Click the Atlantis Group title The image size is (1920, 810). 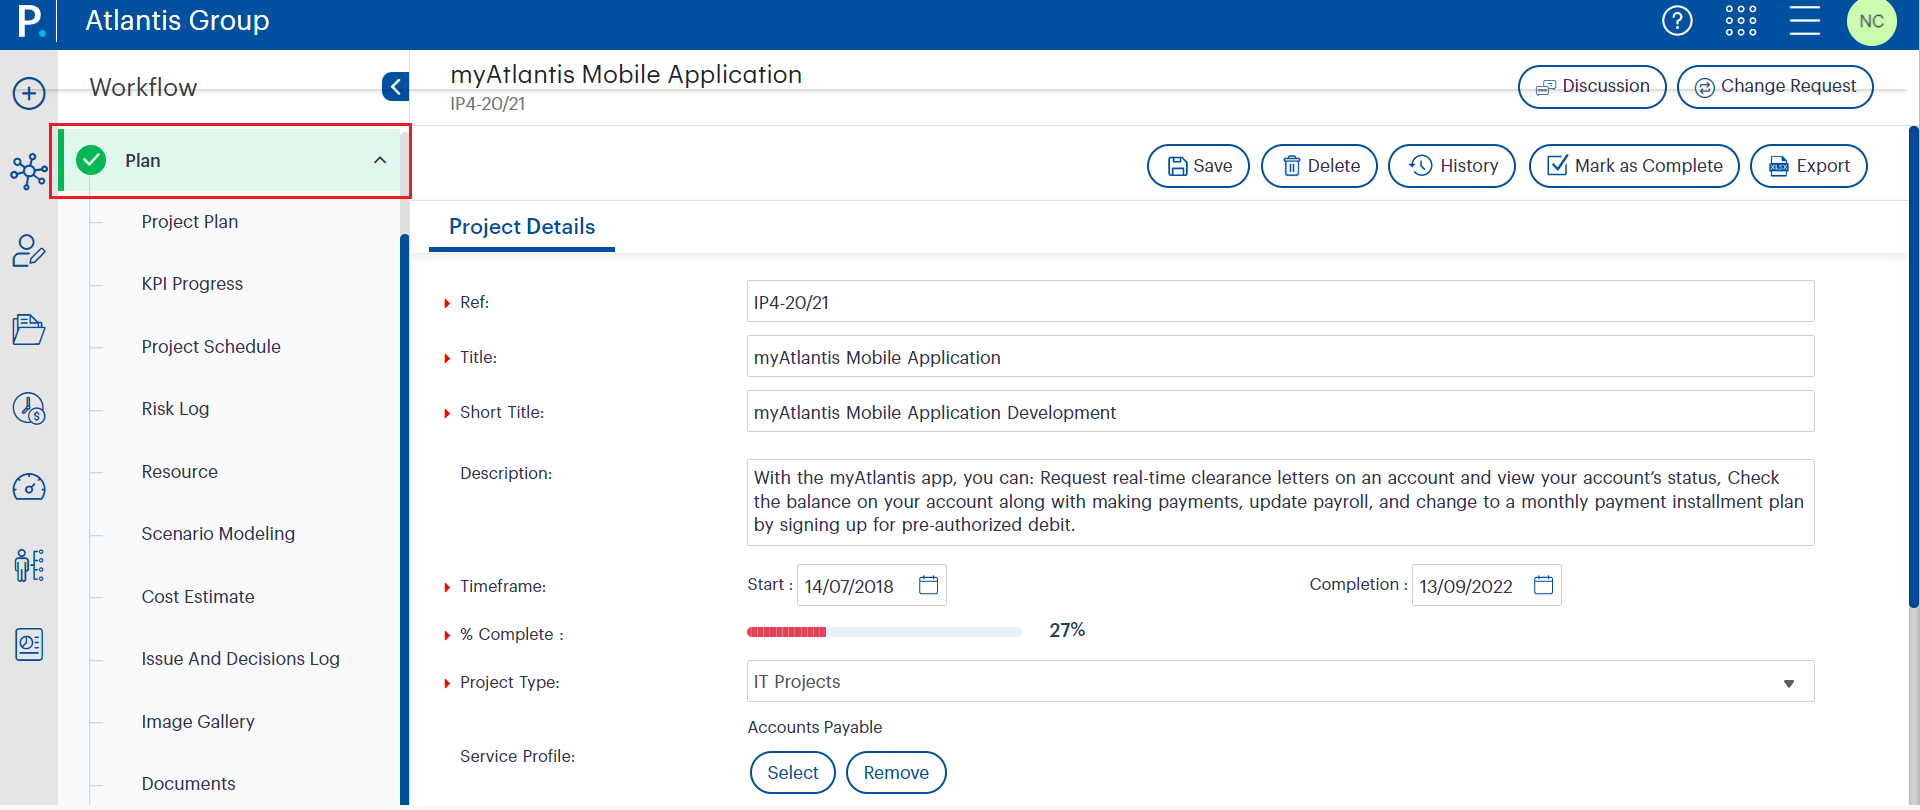coord(177,21)
